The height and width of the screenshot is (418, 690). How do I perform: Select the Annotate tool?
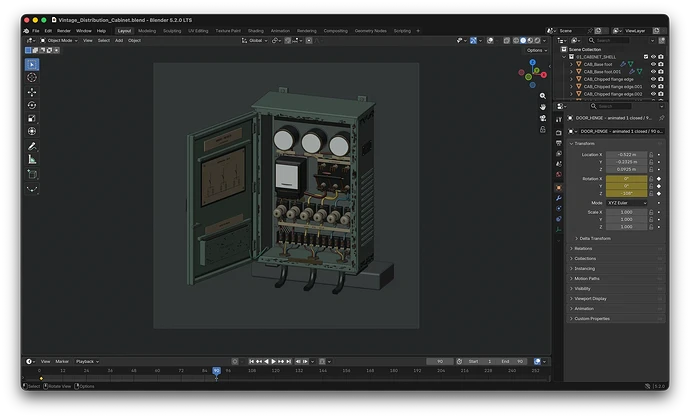point(32,146)
